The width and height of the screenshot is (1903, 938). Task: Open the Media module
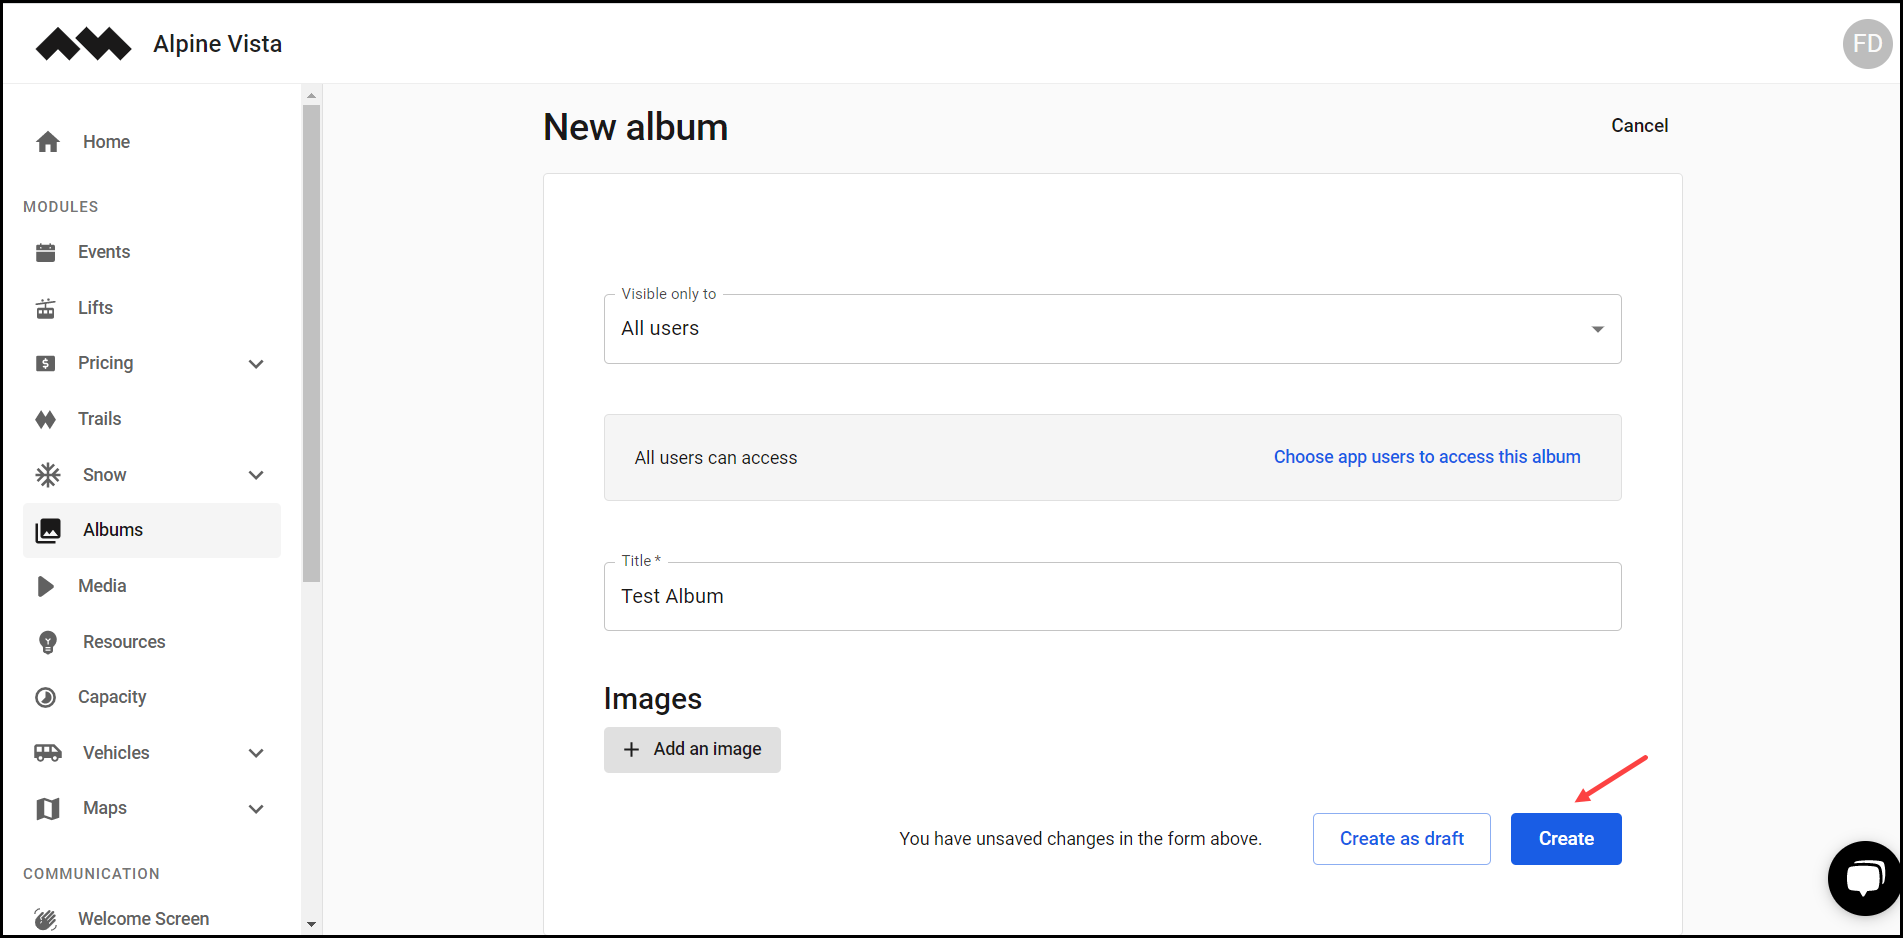click(x=103, y=586)
